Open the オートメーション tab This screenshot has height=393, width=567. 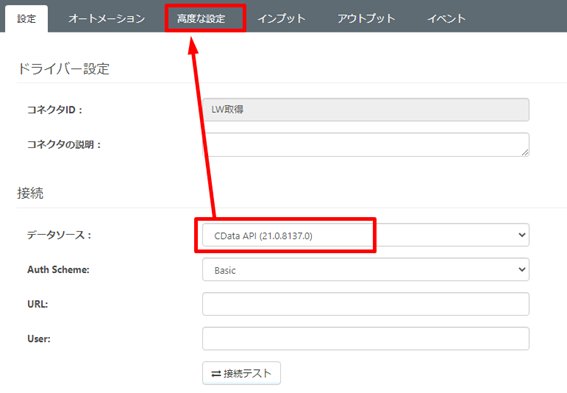click(107, 19)
